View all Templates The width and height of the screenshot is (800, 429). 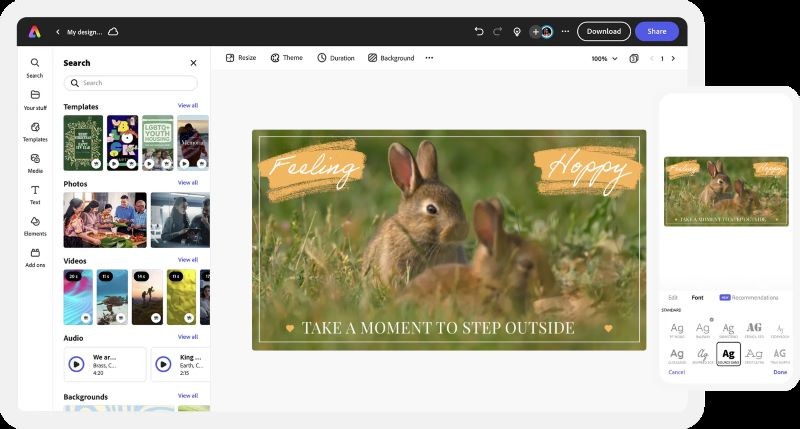pyautogui.click(x=188, y=106)
